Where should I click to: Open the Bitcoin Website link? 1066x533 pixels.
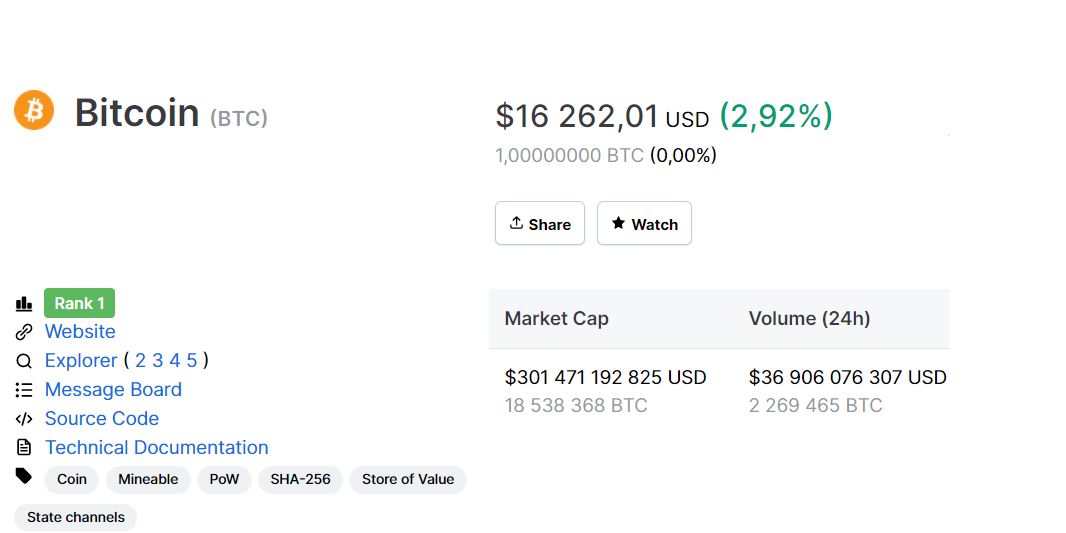tap(80, 332)
